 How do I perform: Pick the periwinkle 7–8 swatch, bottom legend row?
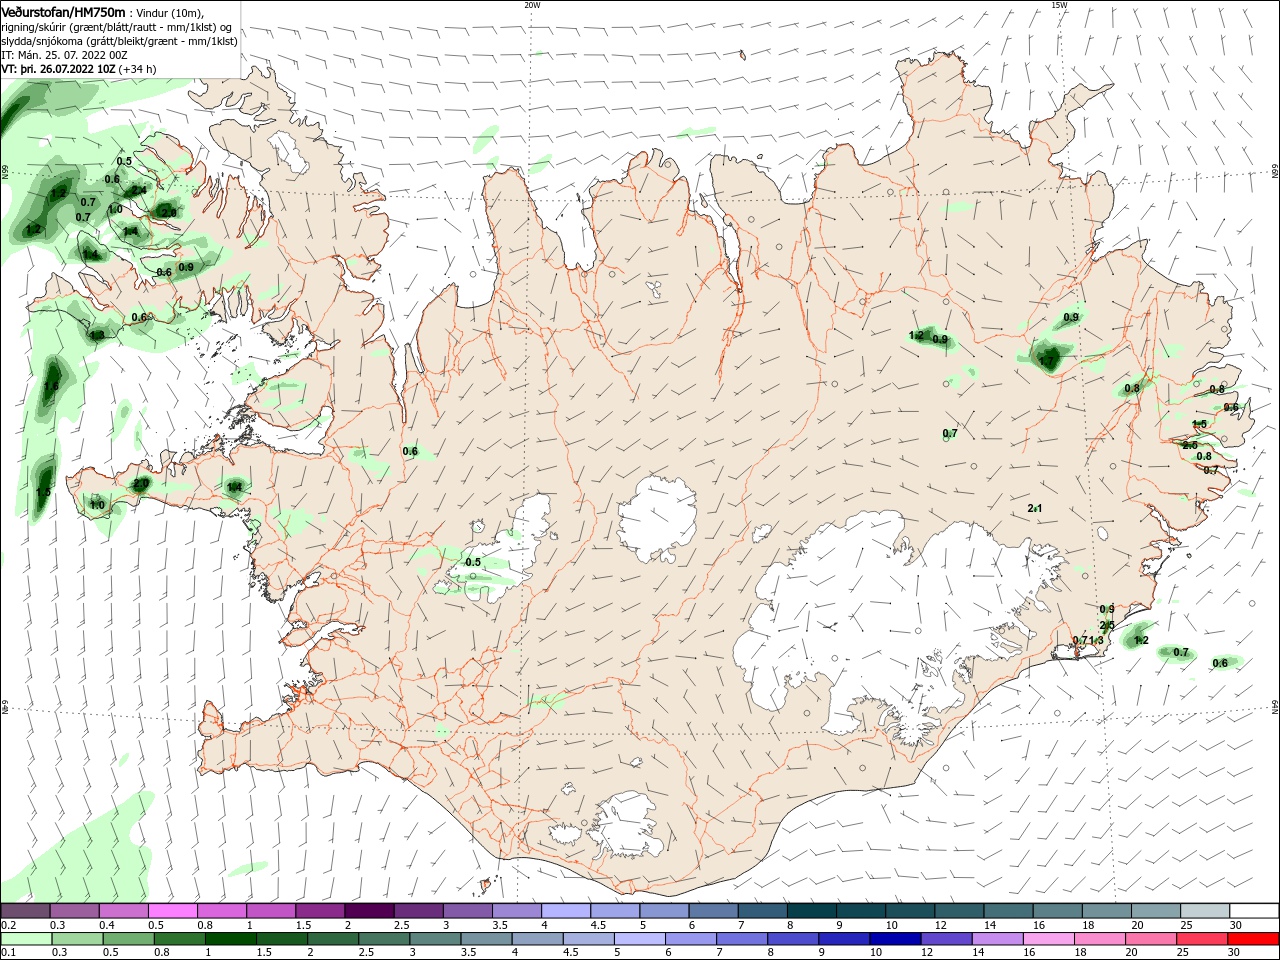click(742, 939)
